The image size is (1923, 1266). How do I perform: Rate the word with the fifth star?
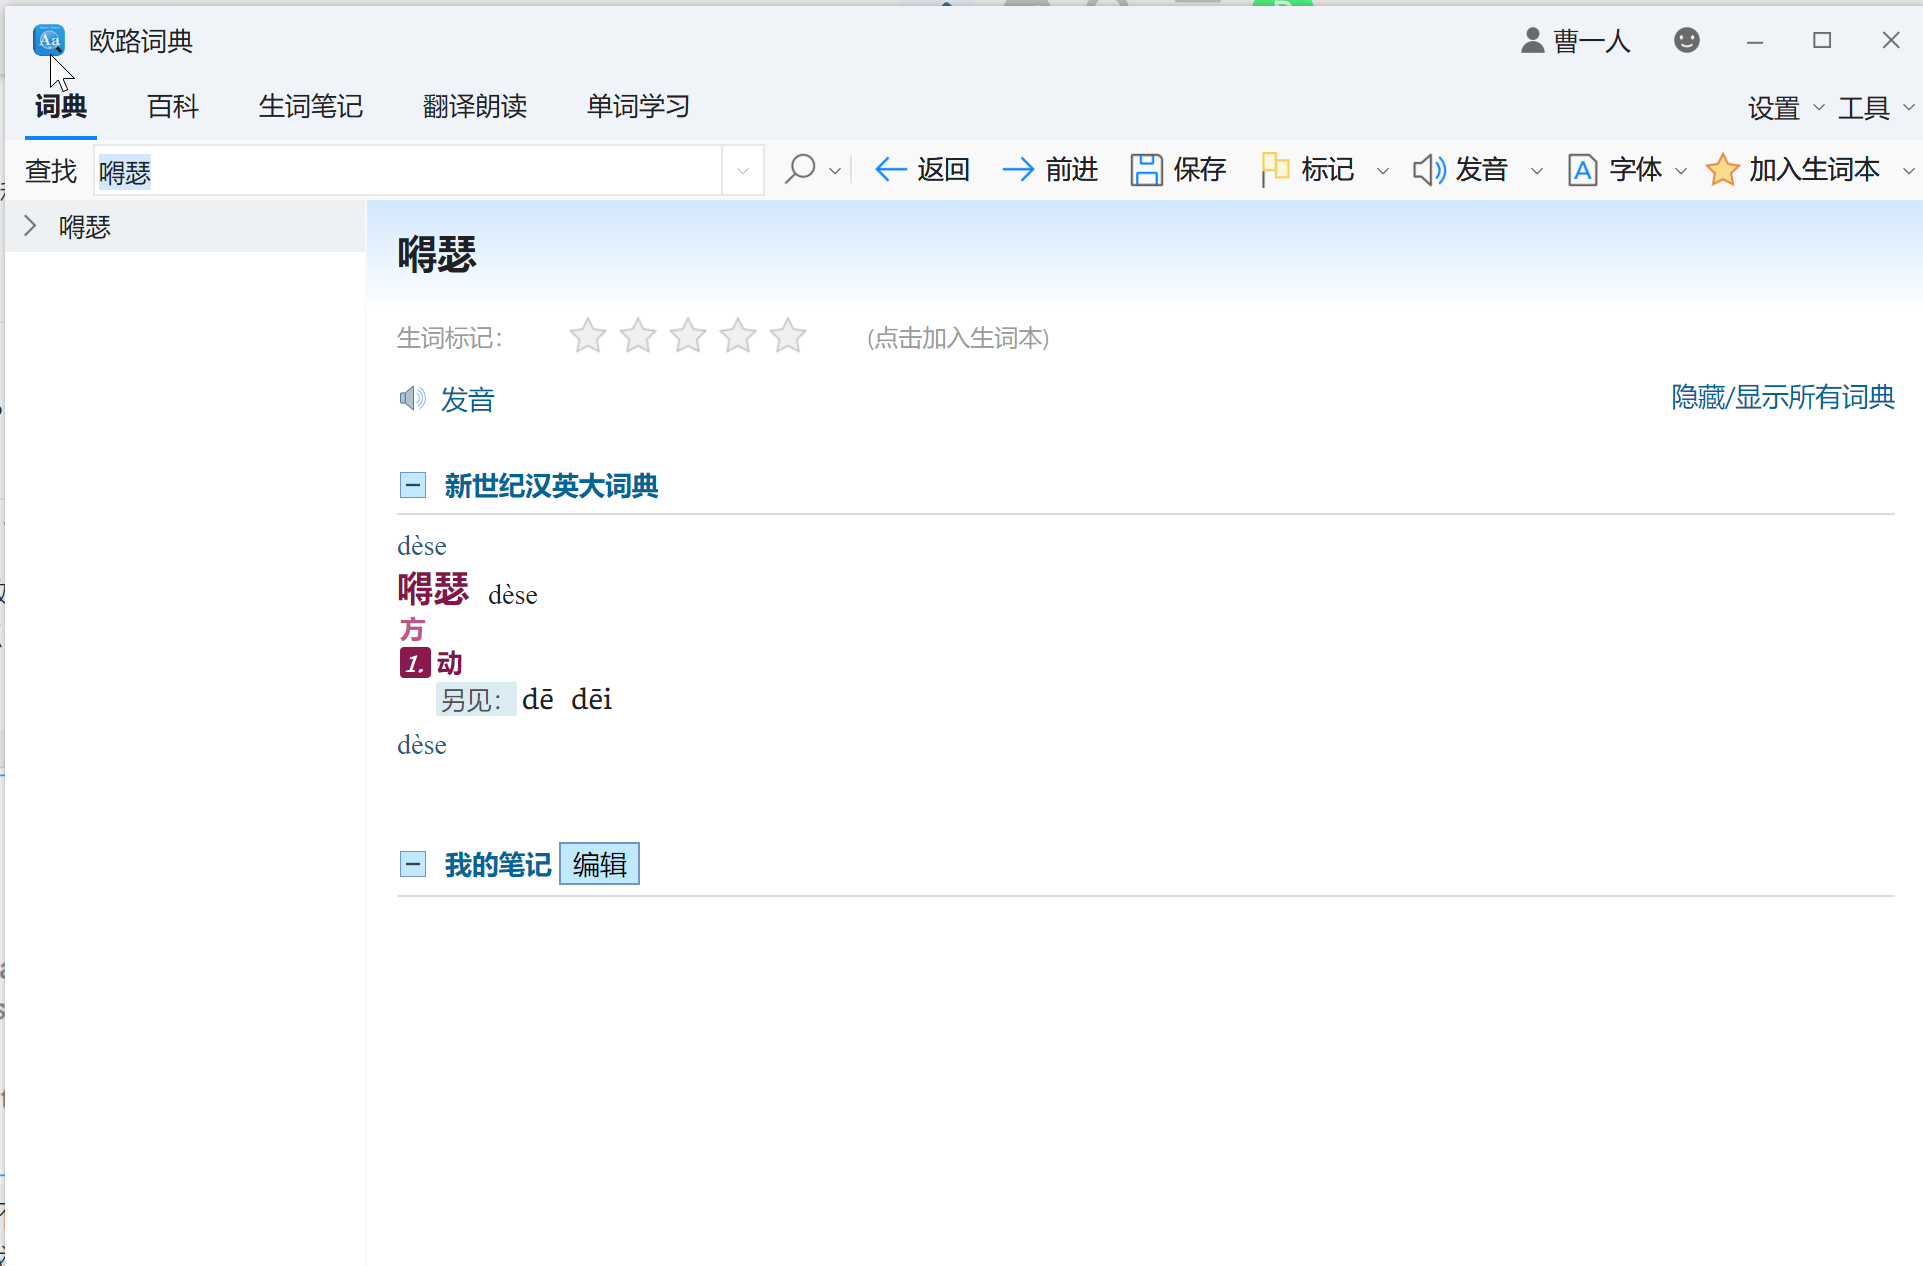[788, 337]
